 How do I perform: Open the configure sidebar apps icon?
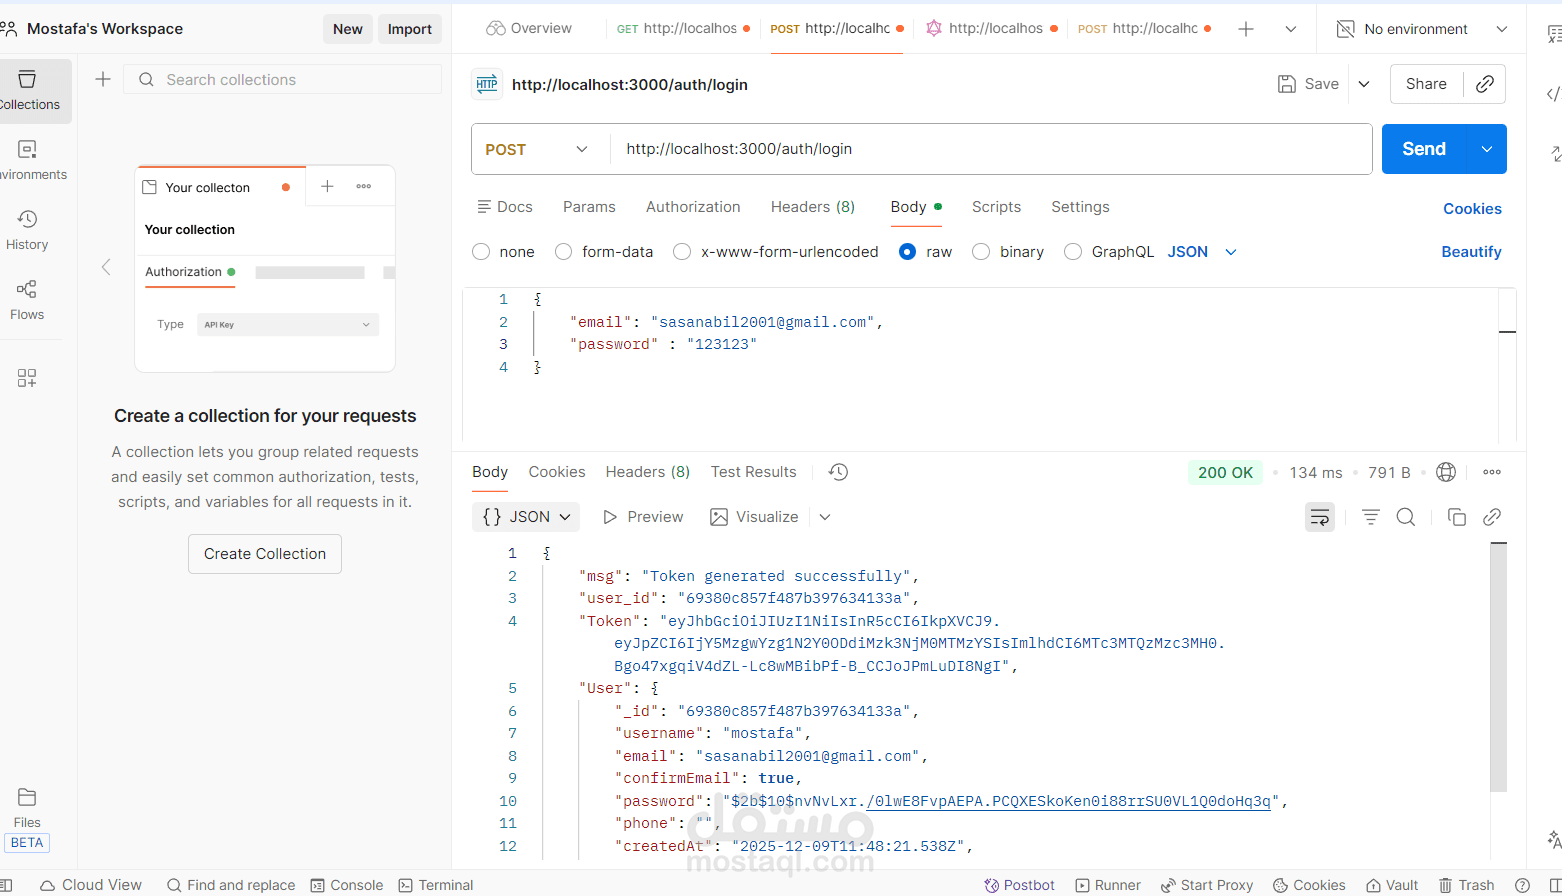point(27,378)
